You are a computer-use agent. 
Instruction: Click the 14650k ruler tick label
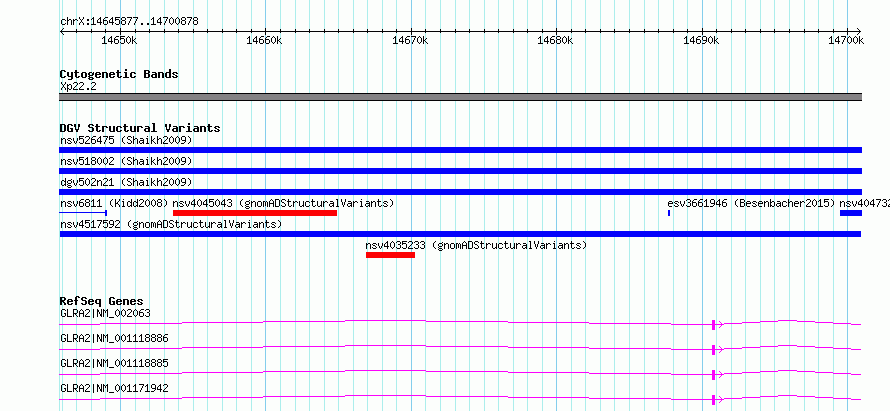[x=119, y=40]
